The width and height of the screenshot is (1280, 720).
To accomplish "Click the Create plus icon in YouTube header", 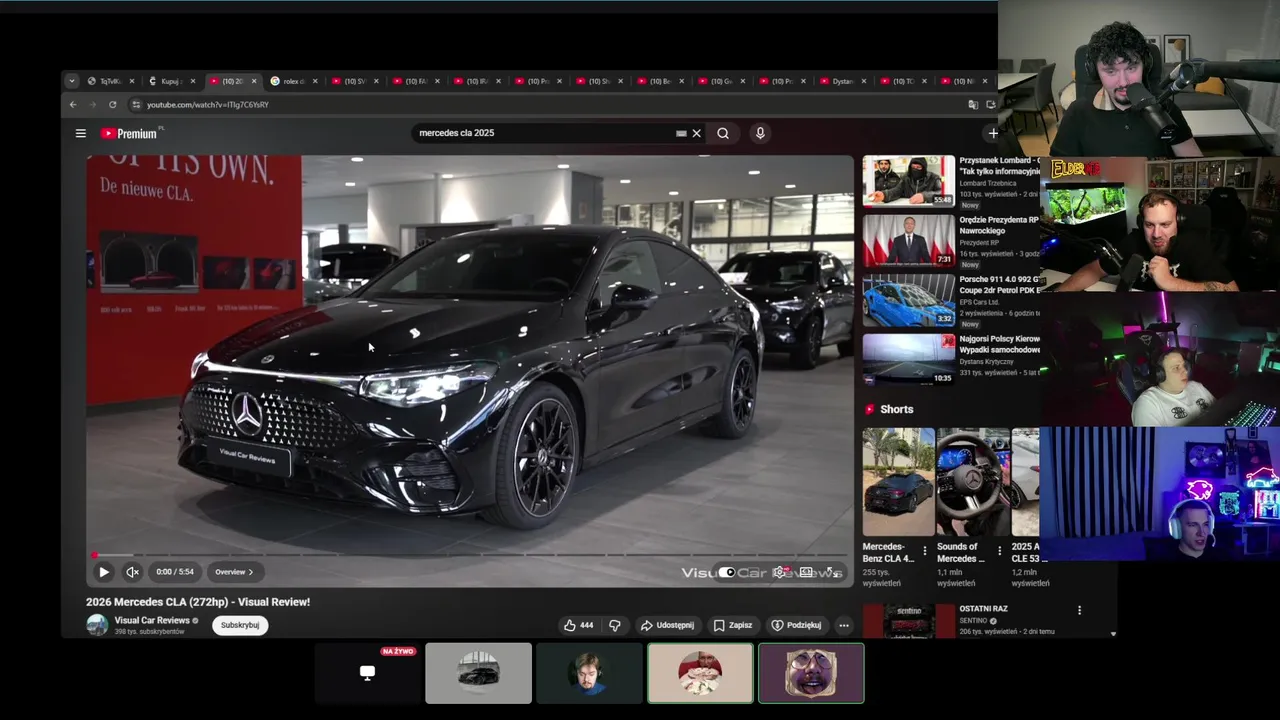I will point(992,133).
